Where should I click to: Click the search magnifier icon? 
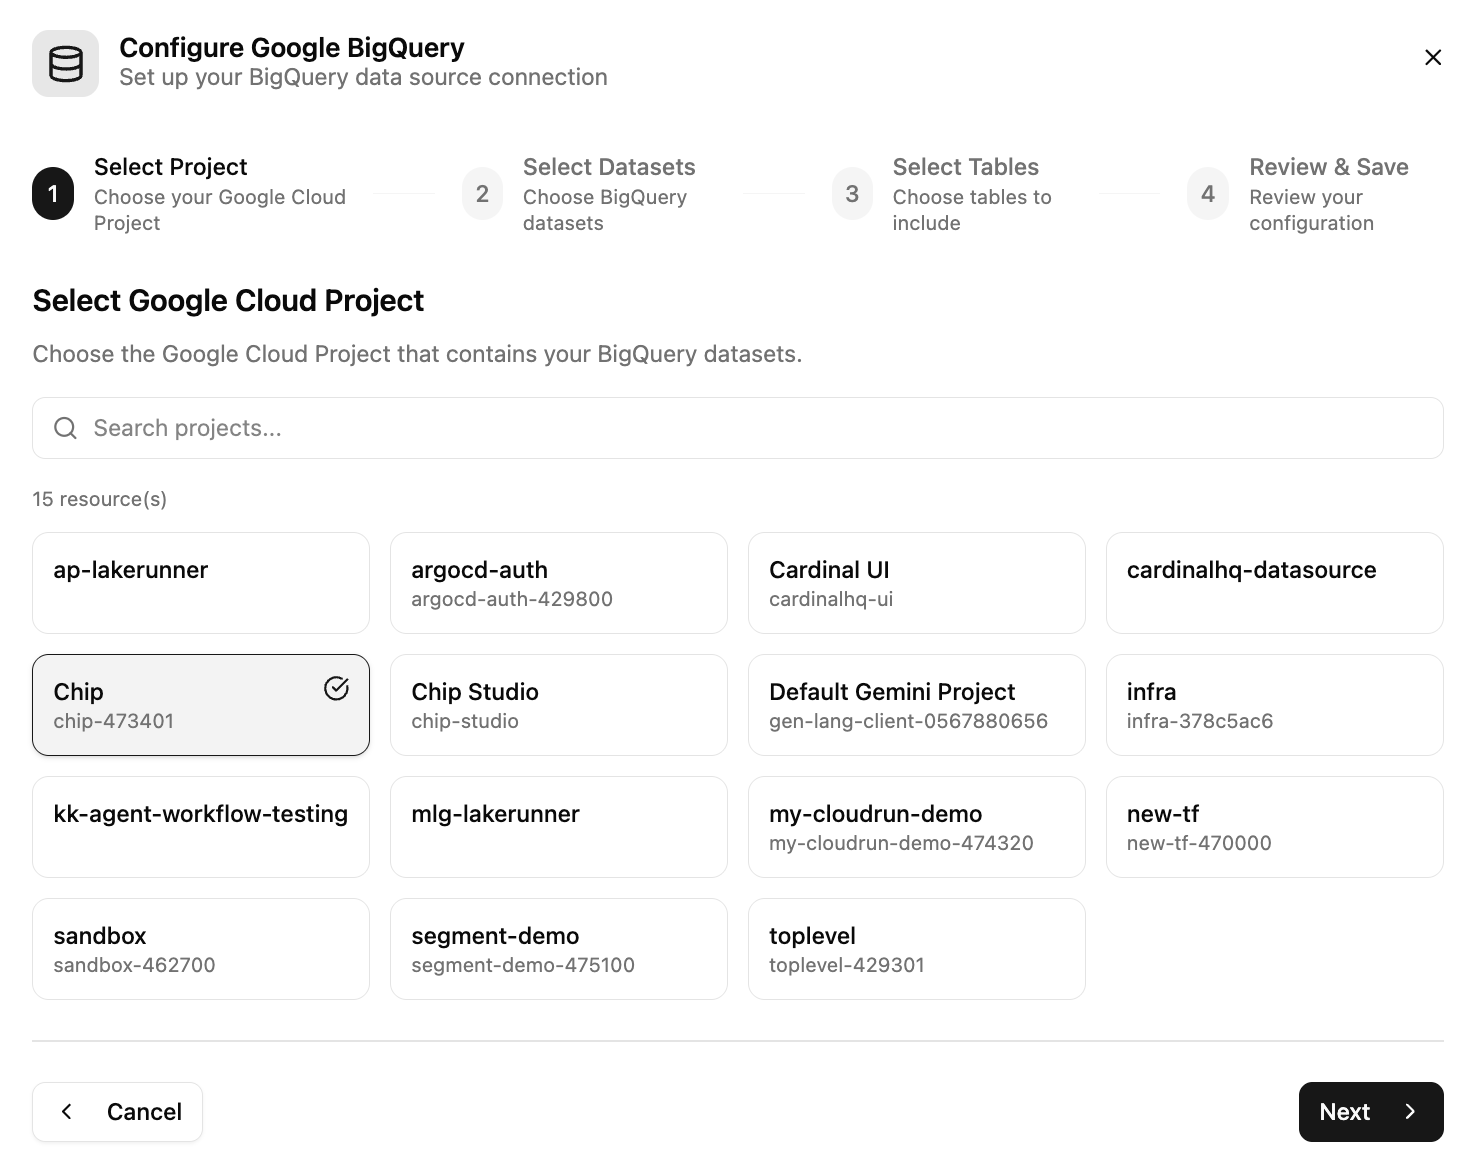coord(66,428)
